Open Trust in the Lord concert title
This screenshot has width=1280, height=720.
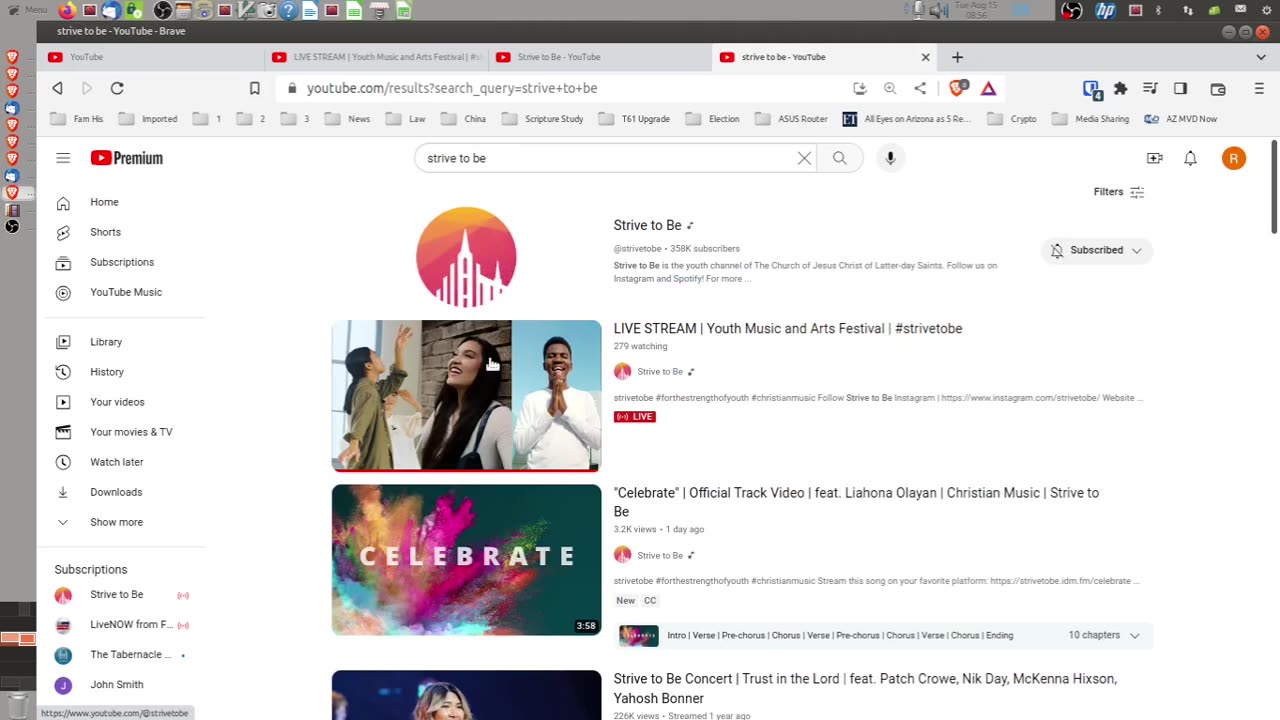(865, 688)
